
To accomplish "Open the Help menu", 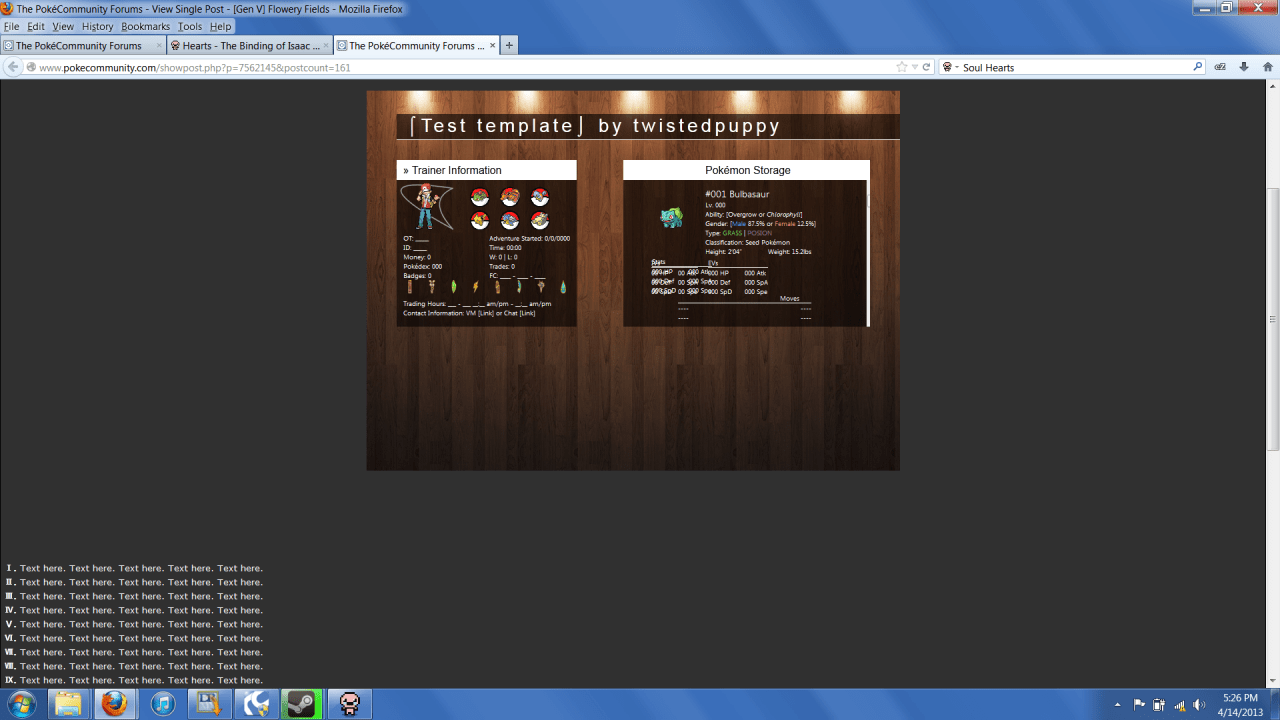I will 220,27.
